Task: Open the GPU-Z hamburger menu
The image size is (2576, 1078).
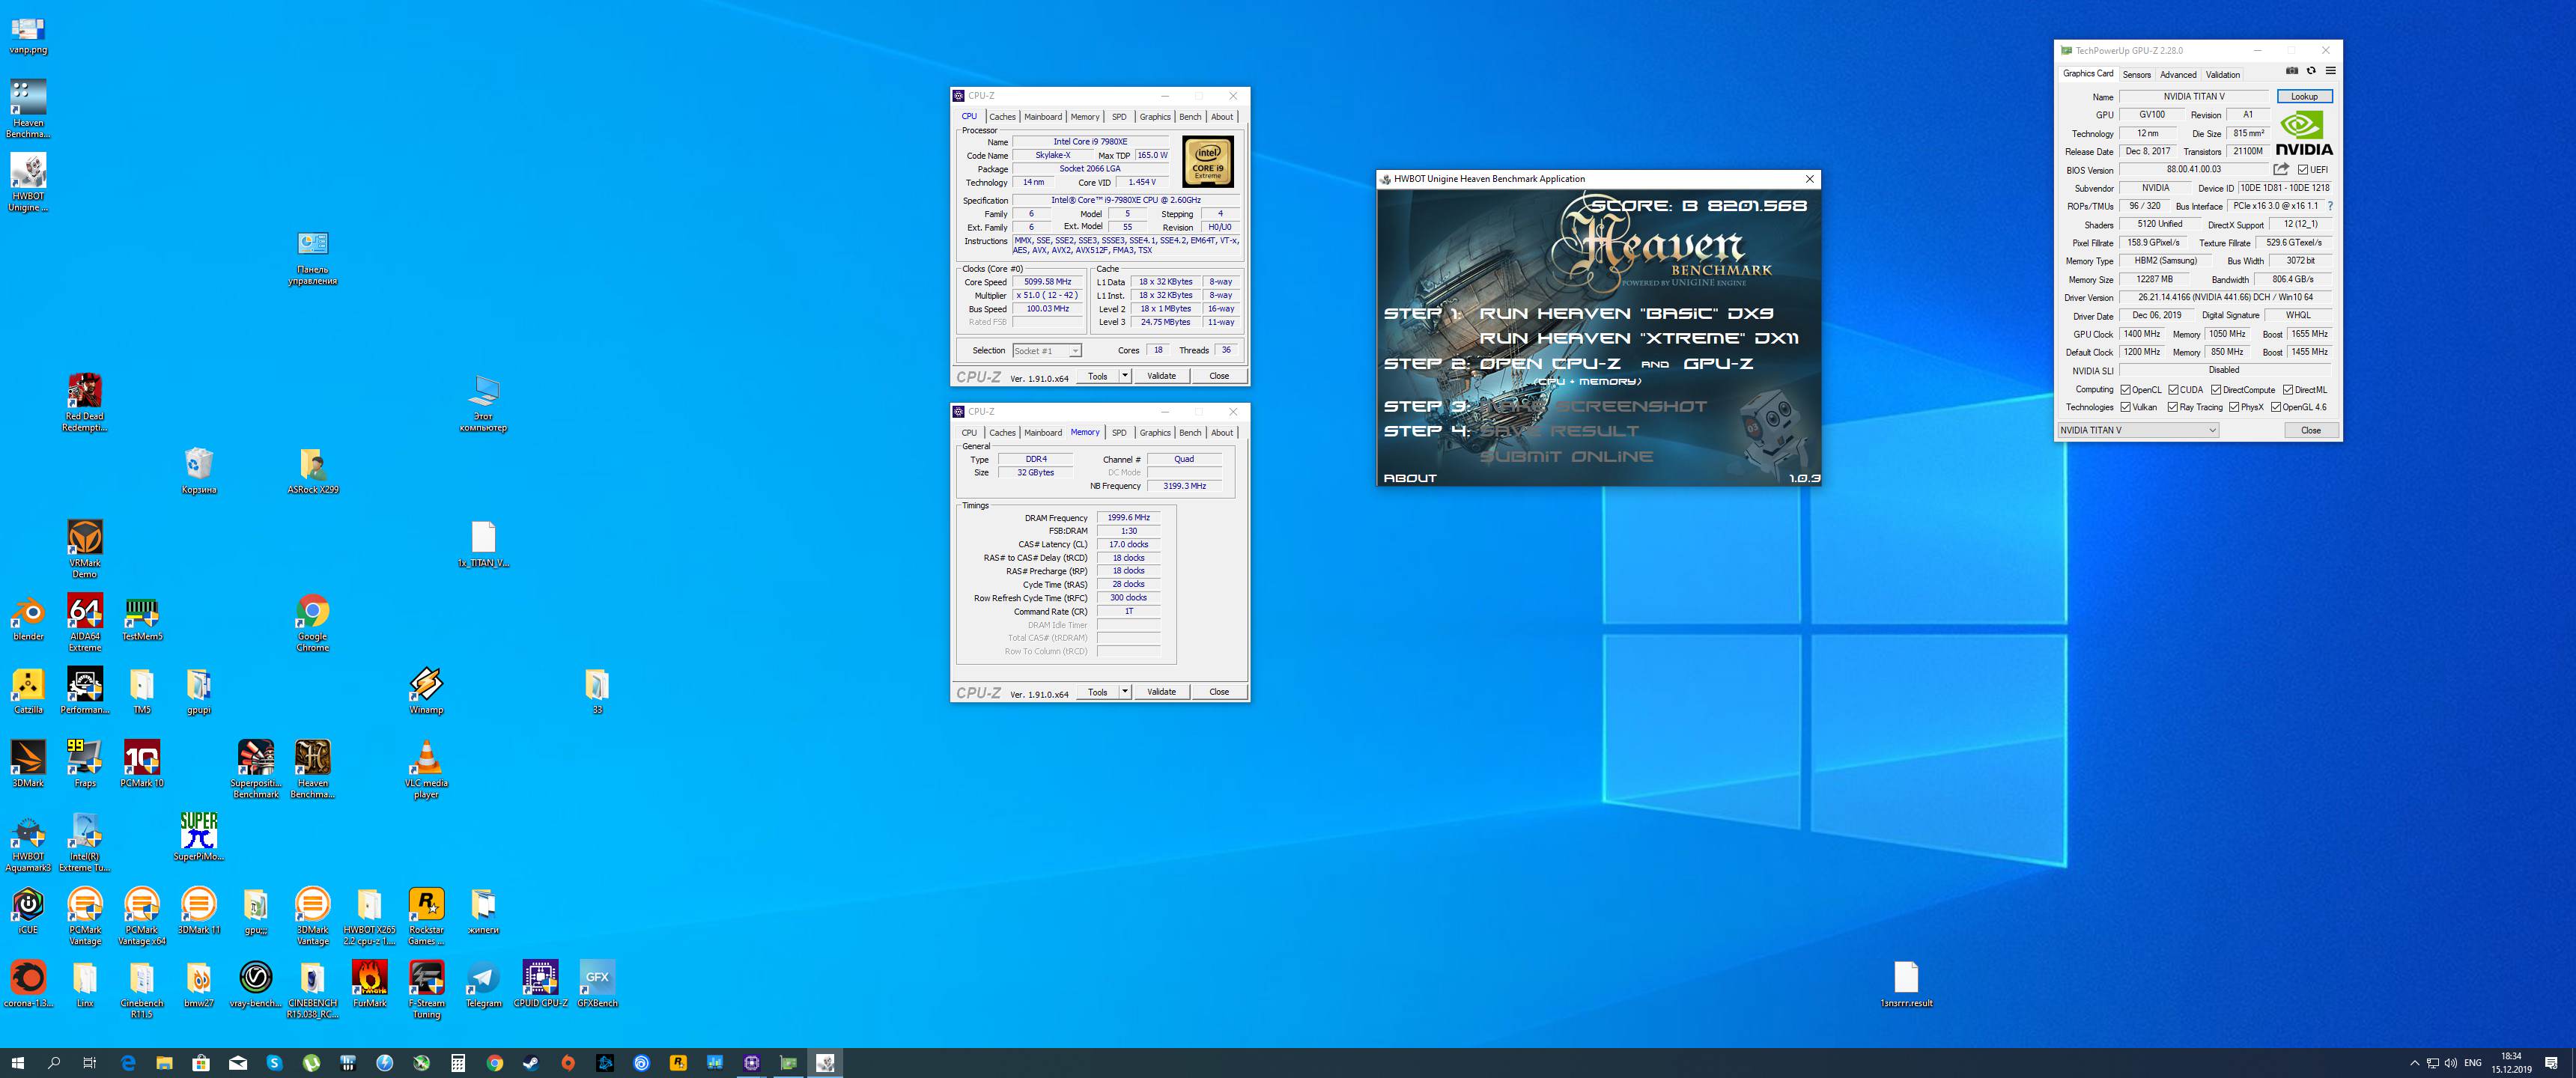Action: click(x=2330, y=71)
